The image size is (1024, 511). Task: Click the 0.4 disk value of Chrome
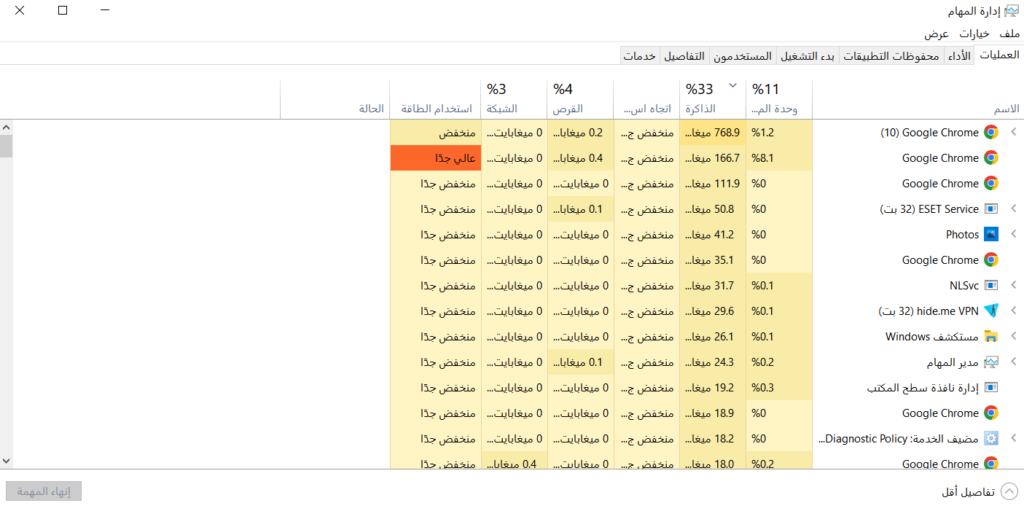pos(581,157)
